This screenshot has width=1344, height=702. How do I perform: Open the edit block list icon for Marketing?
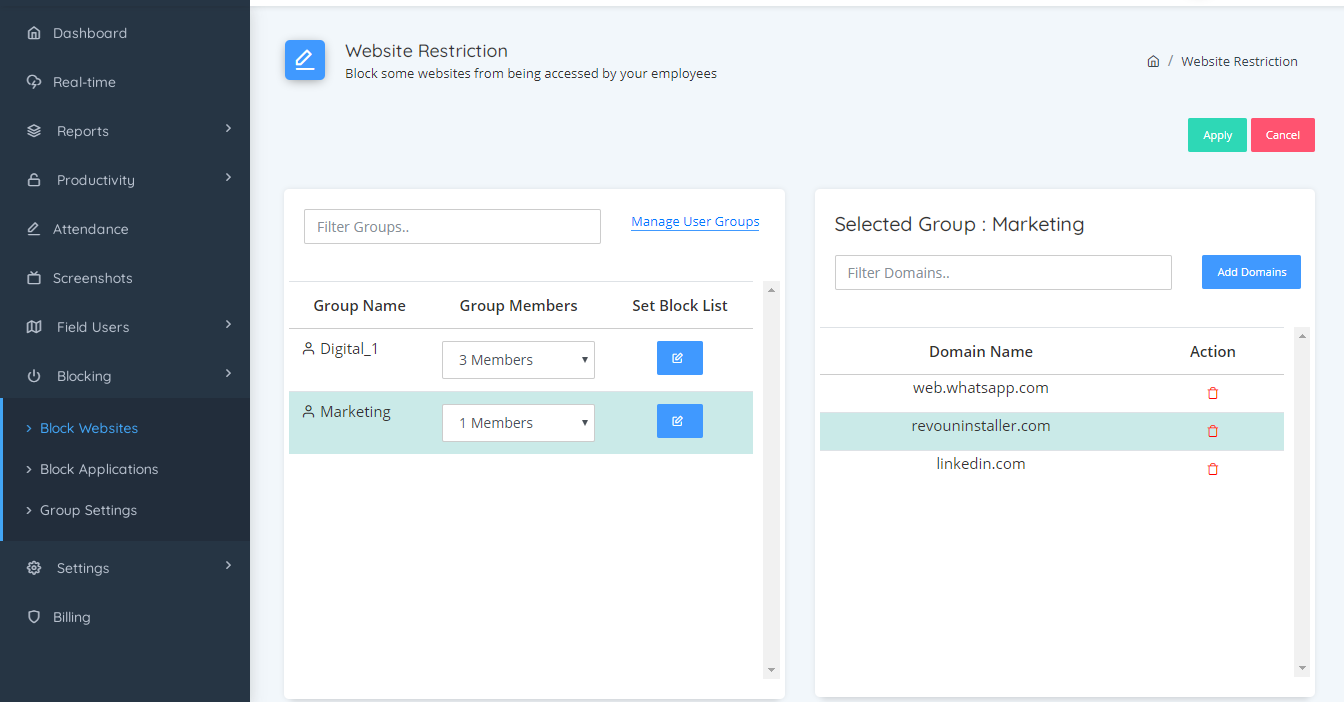tap(679, 421)
